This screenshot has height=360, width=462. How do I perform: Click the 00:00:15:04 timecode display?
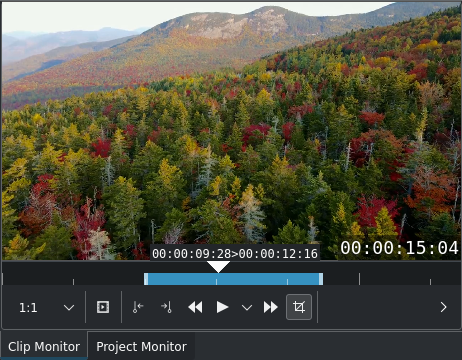(x=399, y=248)
